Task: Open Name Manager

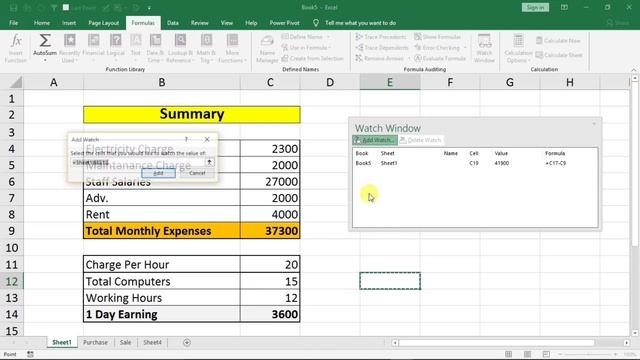Action: point(267,49)
